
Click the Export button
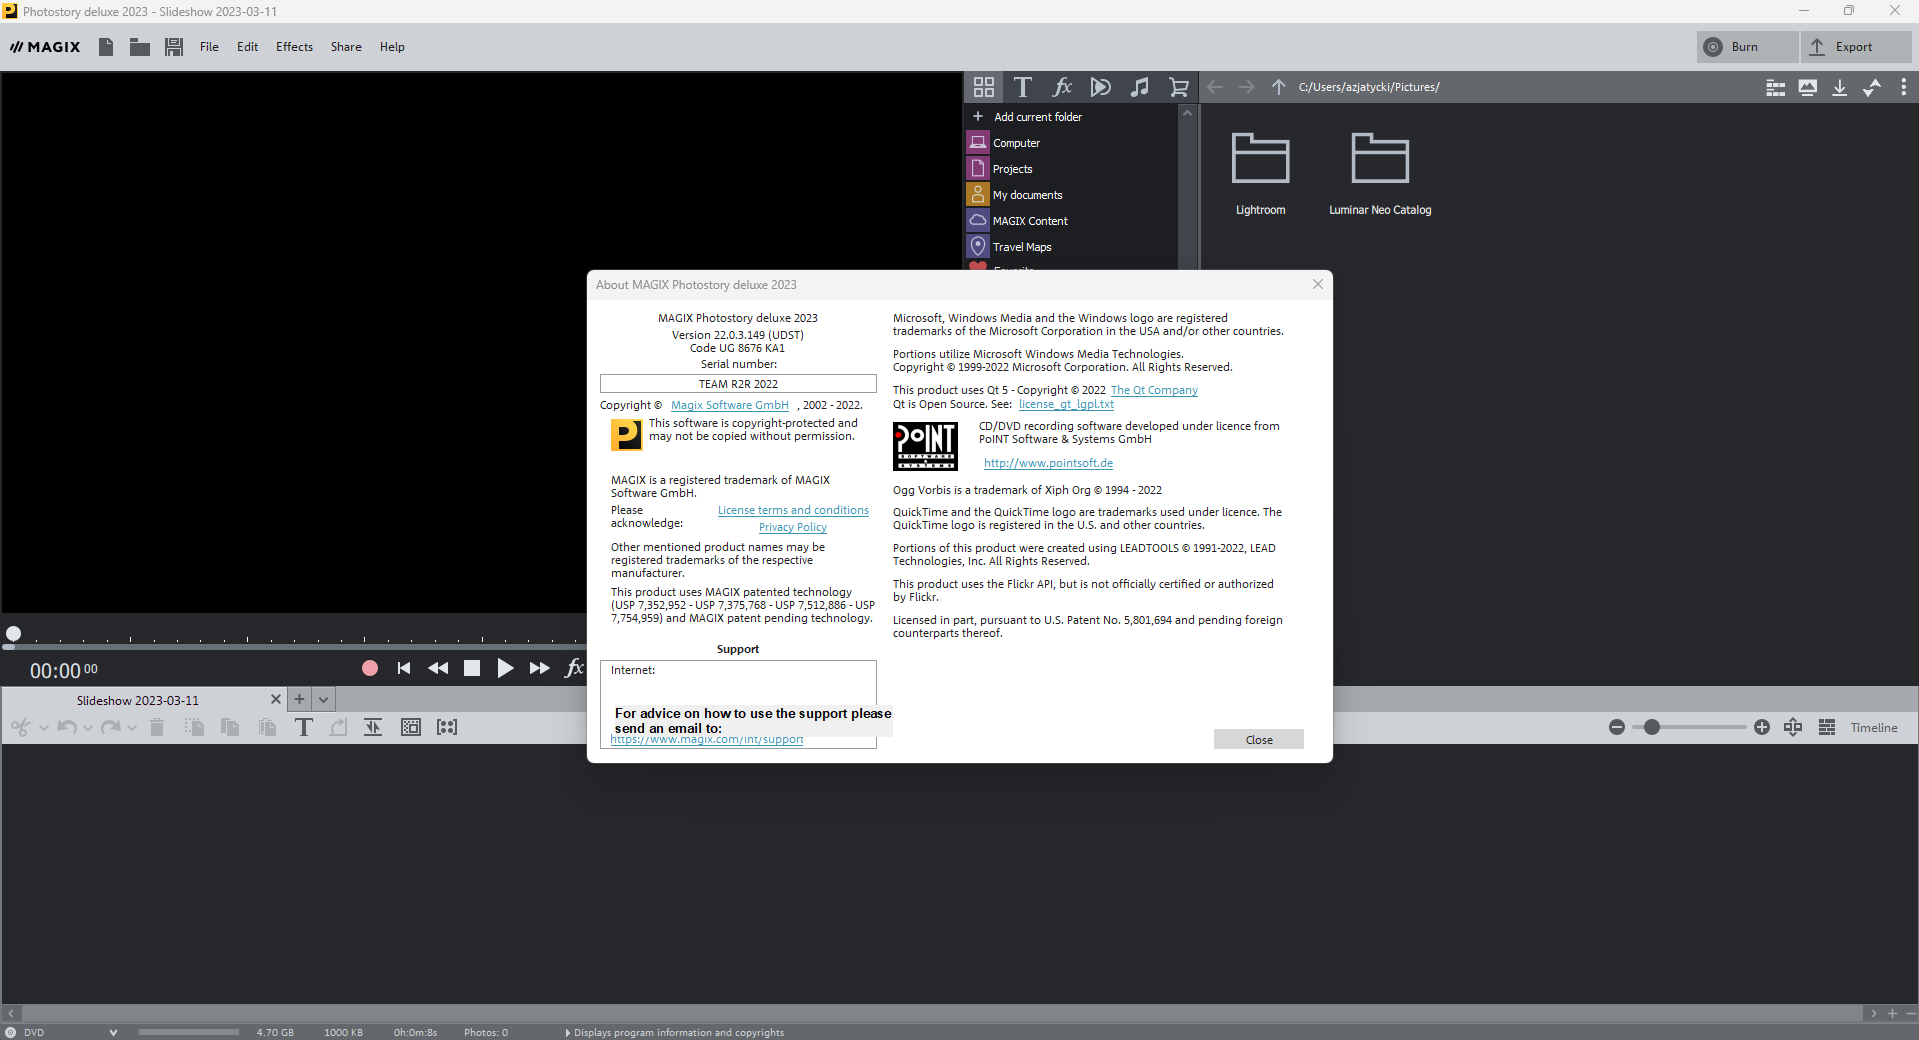(1857, 47)
